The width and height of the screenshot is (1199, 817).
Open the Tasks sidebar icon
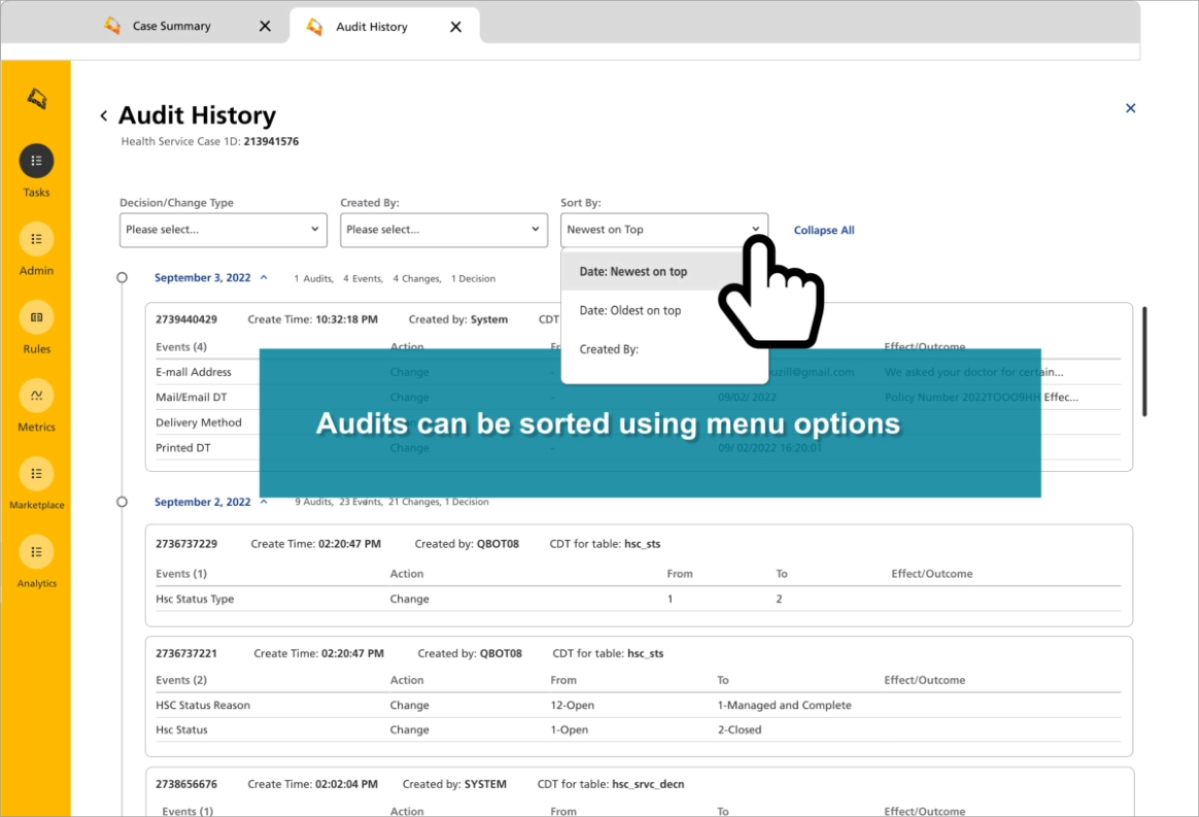(x=36, y=161)
